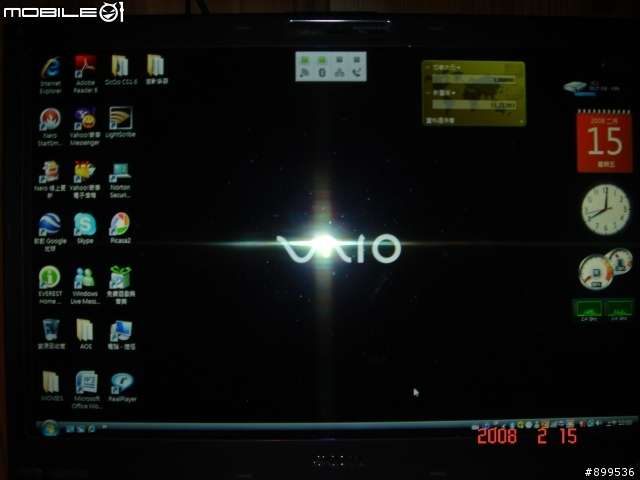Toggle wireless LAN in the wireless switch gadget
The width and height of the screenshot is (640, 480).
pos(304,67)
